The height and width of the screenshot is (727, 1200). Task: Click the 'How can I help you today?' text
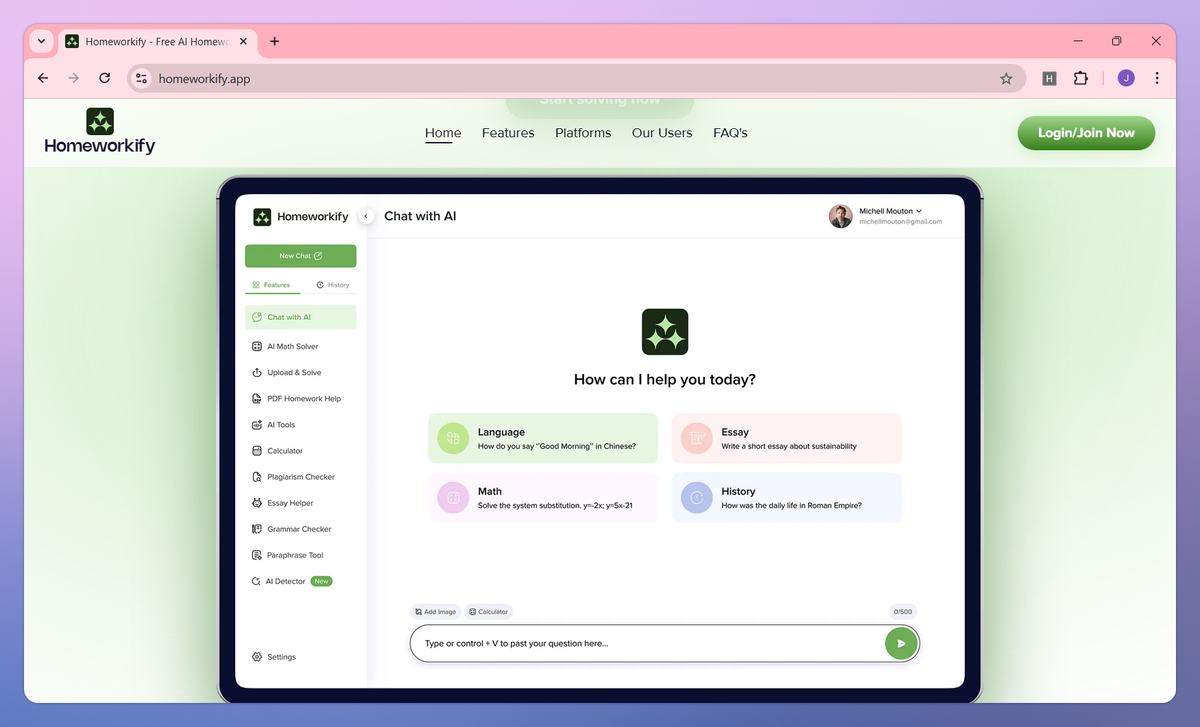tap(665, 380)
